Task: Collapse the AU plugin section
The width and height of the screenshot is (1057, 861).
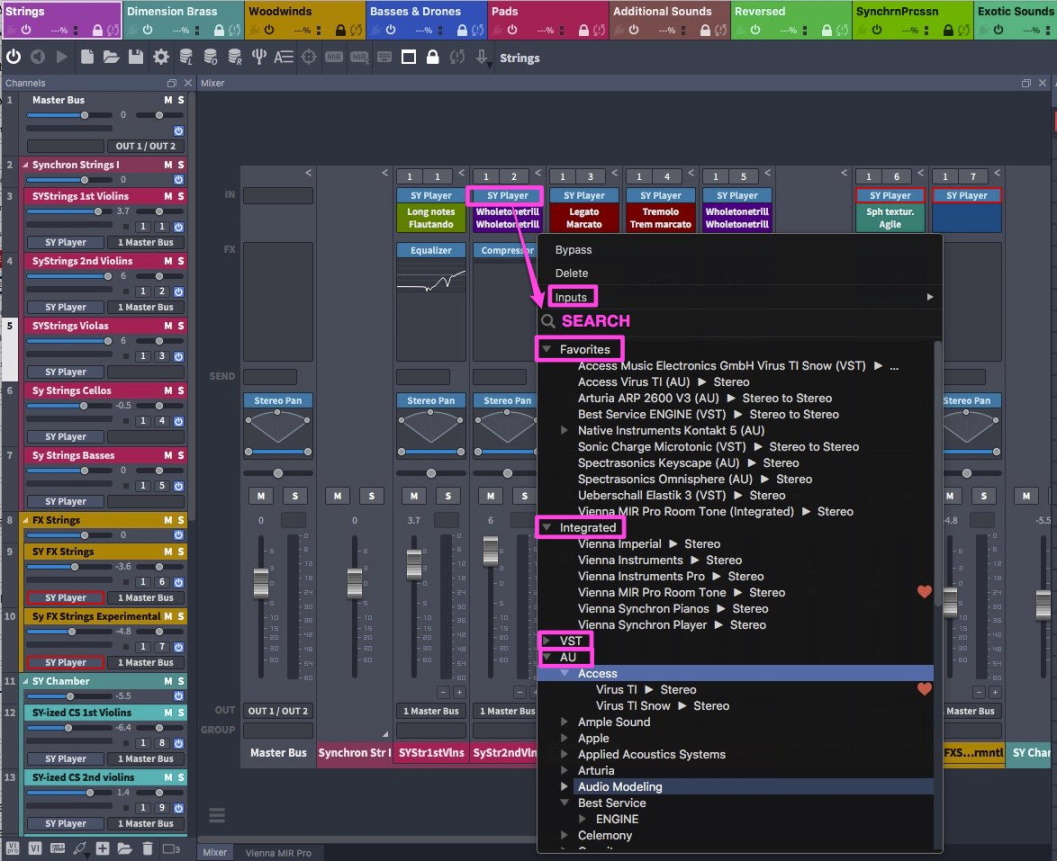Action: 547,657
